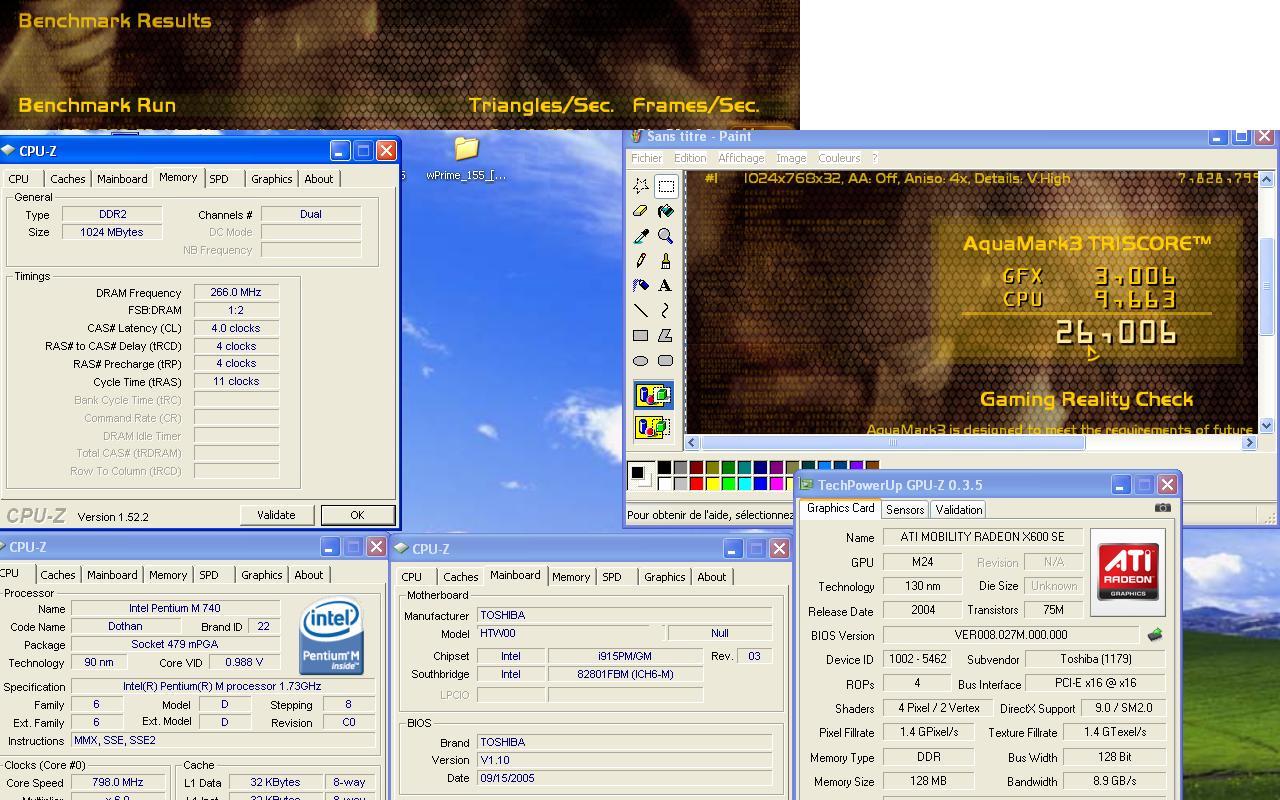Activate the Pick Color eyedropper tool
This screenshot has width=1280, height=800.
[641, 236]
